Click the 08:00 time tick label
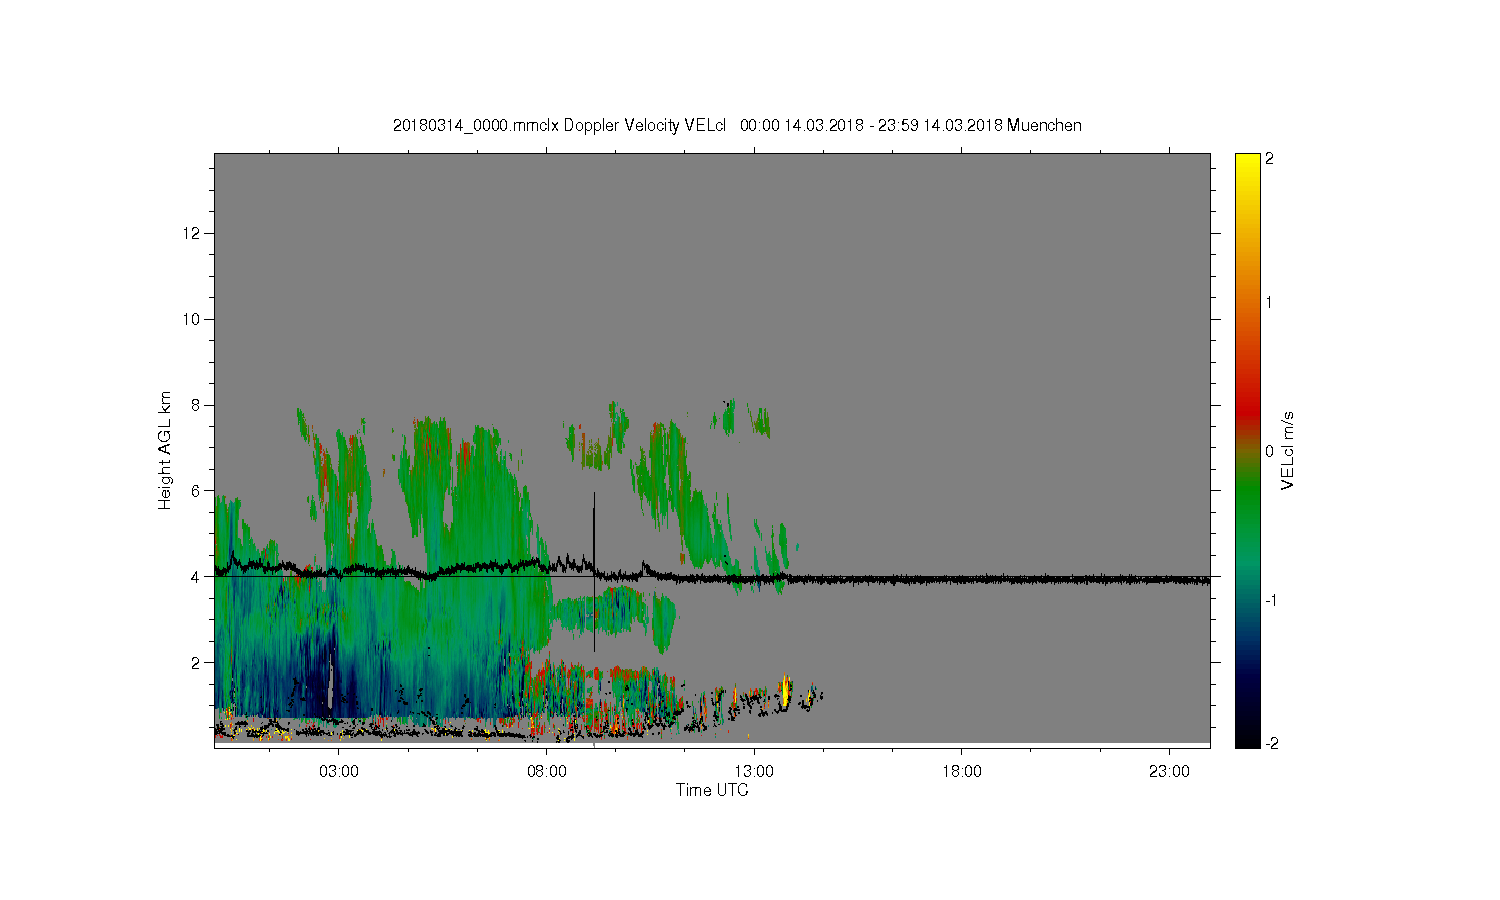Image resolution: width=1500 pixels, height=900 pixels. (x=547, y=772)
